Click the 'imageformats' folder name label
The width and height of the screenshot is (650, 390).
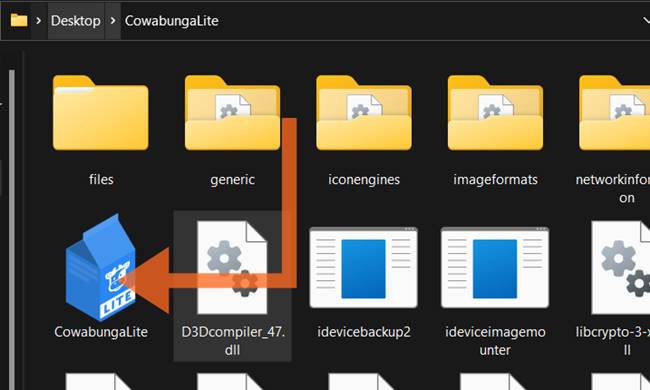point(495,180)
